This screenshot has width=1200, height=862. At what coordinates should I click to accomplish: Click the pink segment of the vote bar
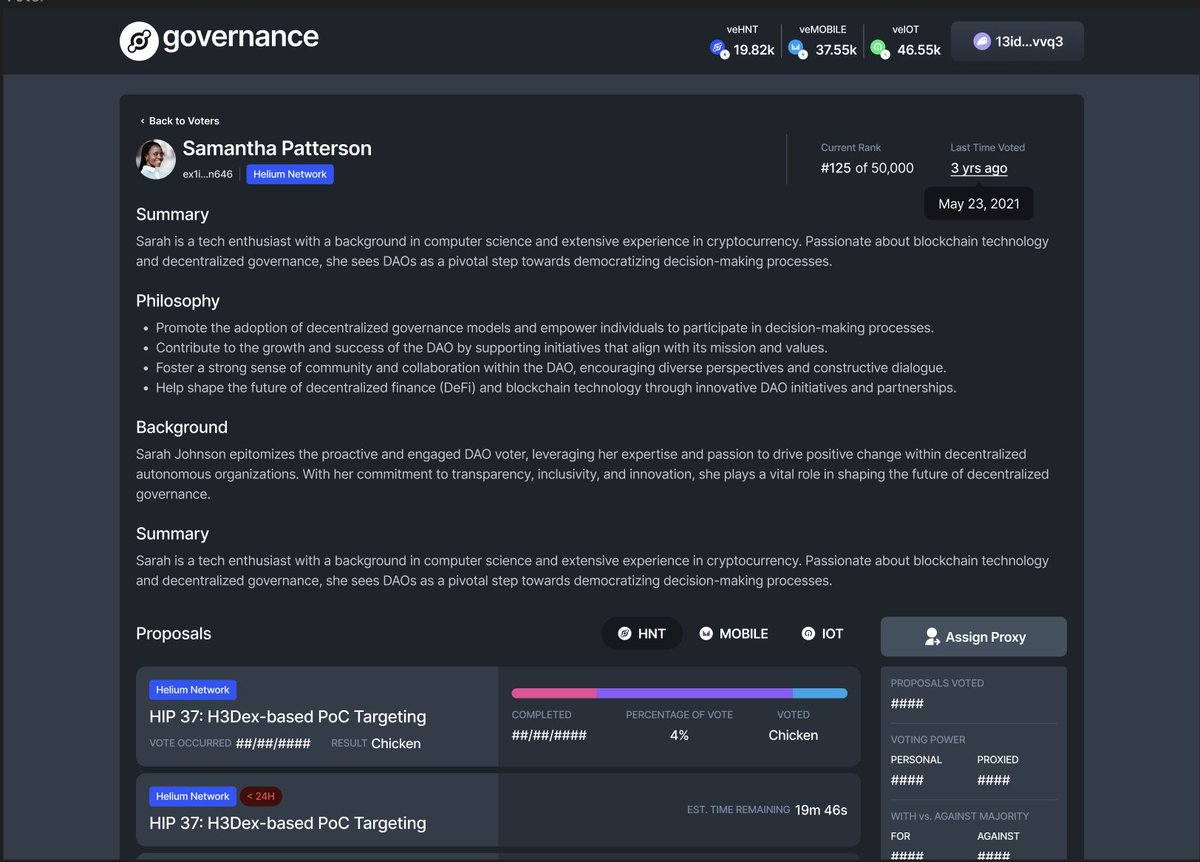tap(554, 693)
